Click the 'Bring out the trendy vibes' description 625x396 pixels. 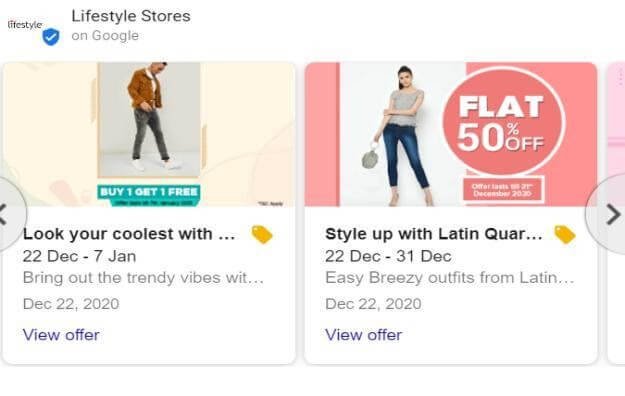point(143,278)
